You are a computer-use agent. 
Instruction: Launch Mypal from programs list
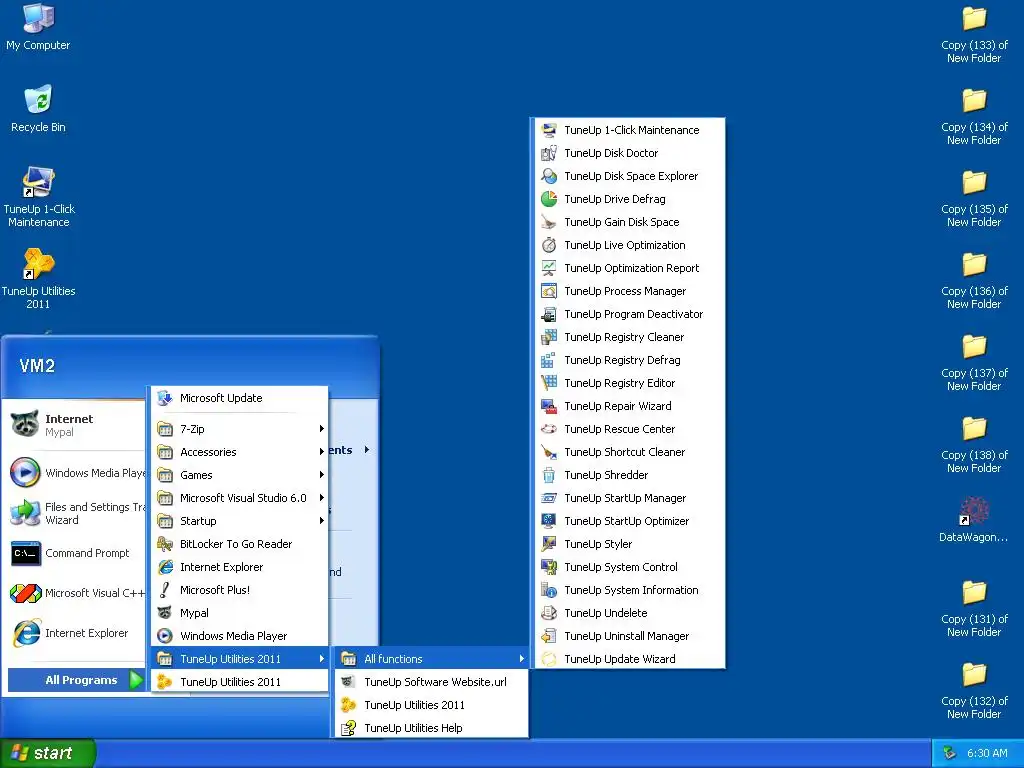pos(241,613)
